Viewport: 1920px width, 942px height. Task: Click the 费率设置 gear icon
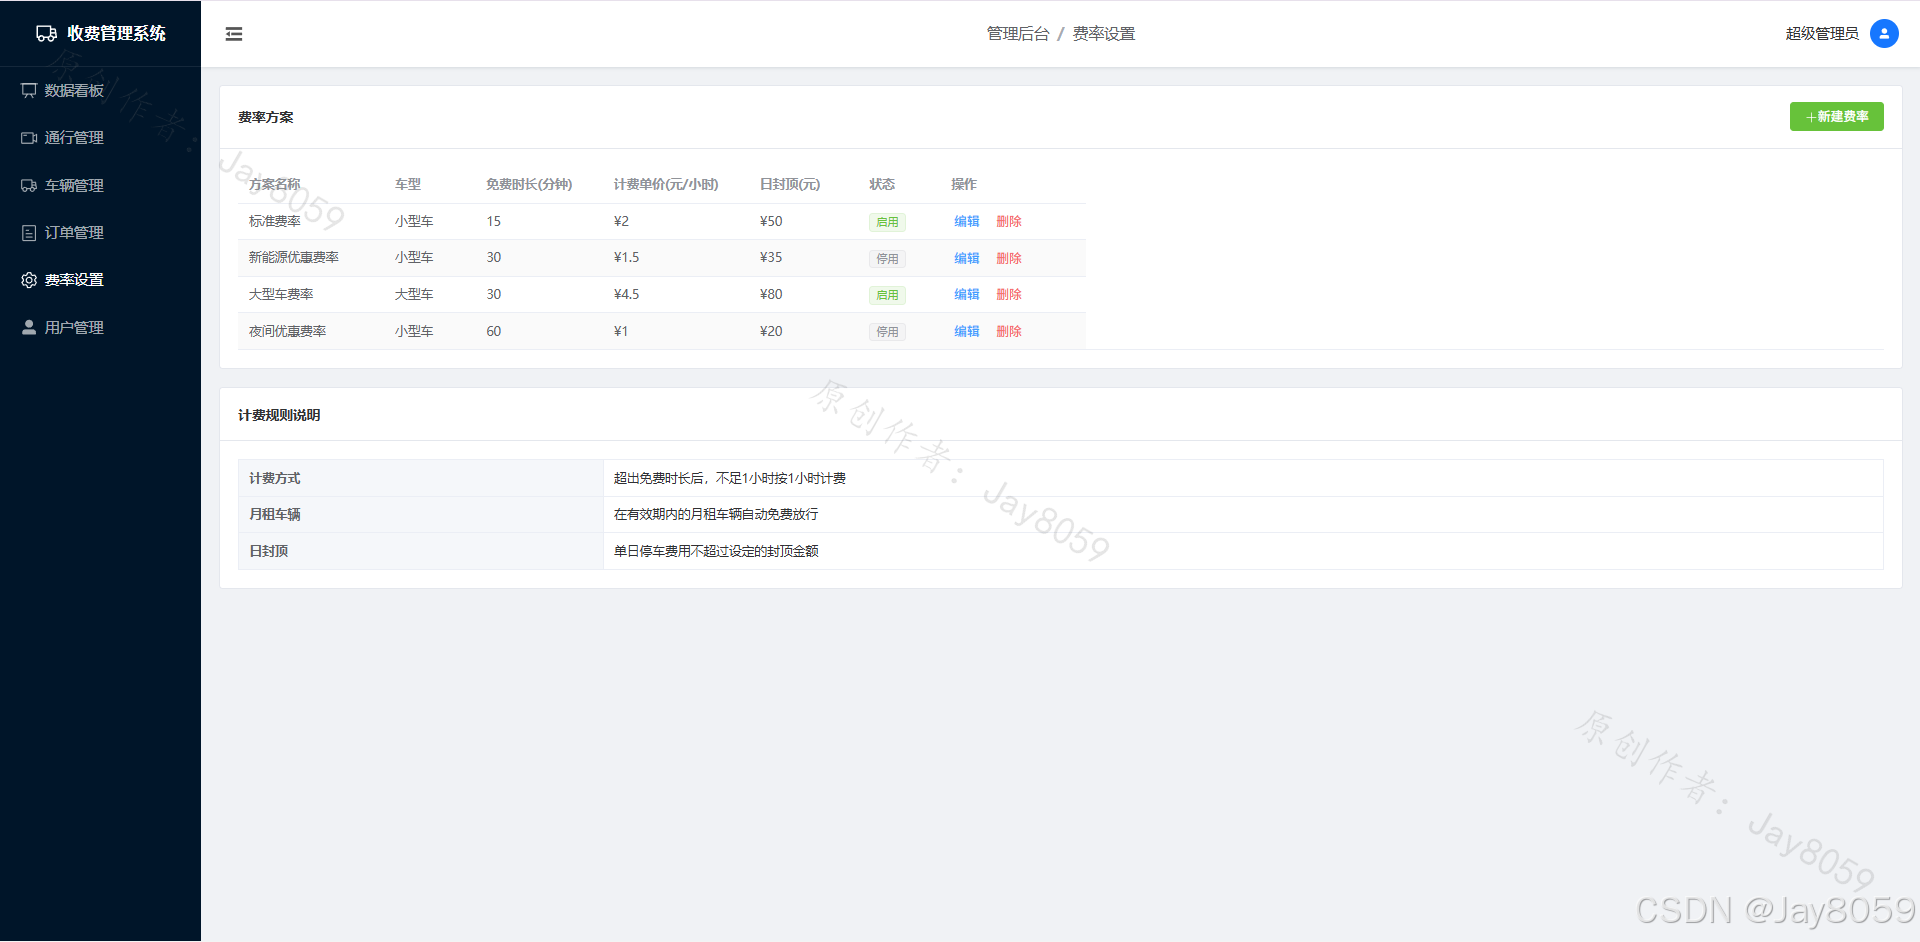29,280
